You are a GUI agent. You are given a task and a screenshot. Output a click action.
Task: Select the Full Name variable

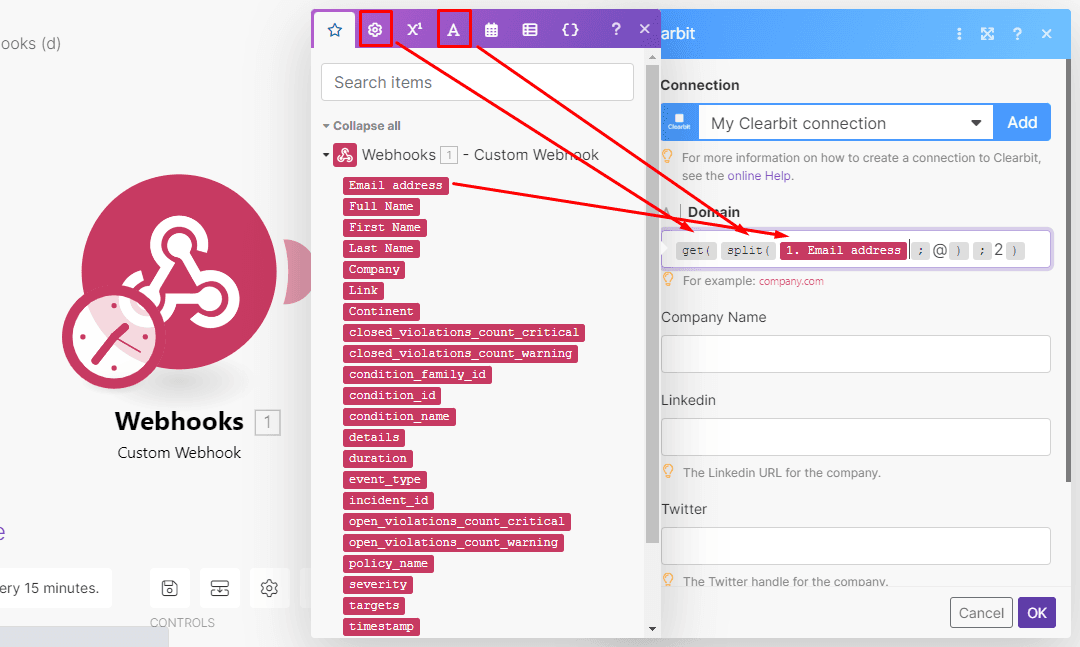381,206
